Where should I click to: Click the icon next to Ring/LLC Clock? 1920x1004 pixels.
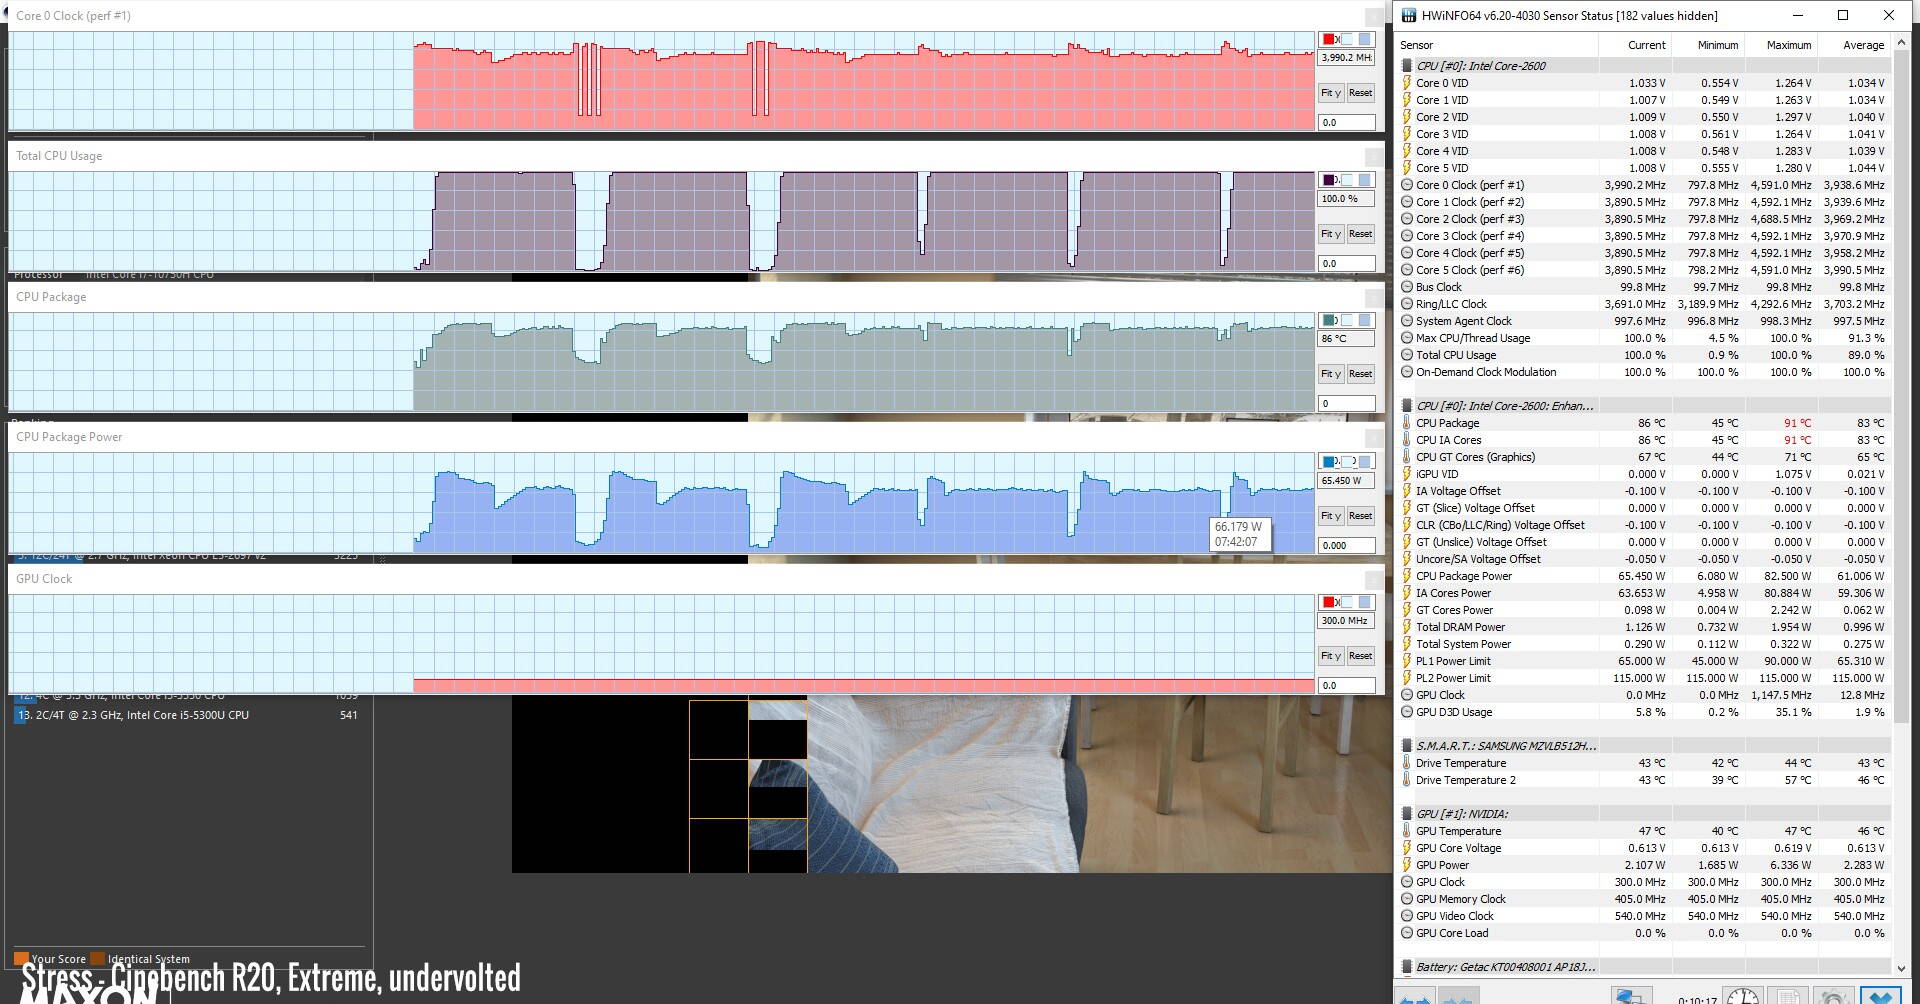1407,304
